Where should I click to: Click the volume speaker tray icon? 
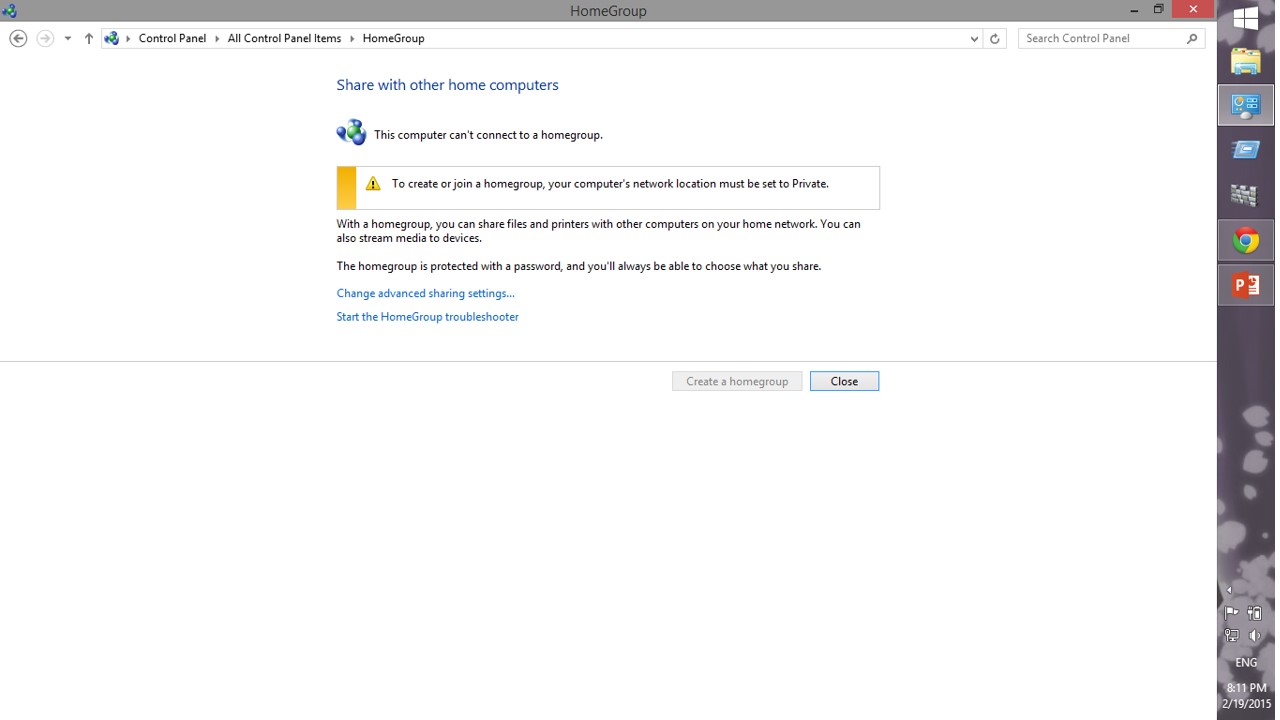(x=1254, y=636)
